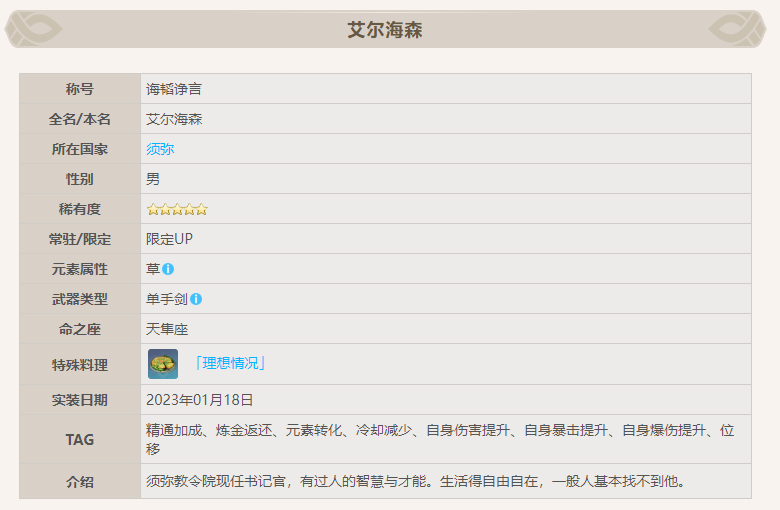Screen dimensions: 780x510
Task: Click the title text 诲韬诤言
Action: 174,89
